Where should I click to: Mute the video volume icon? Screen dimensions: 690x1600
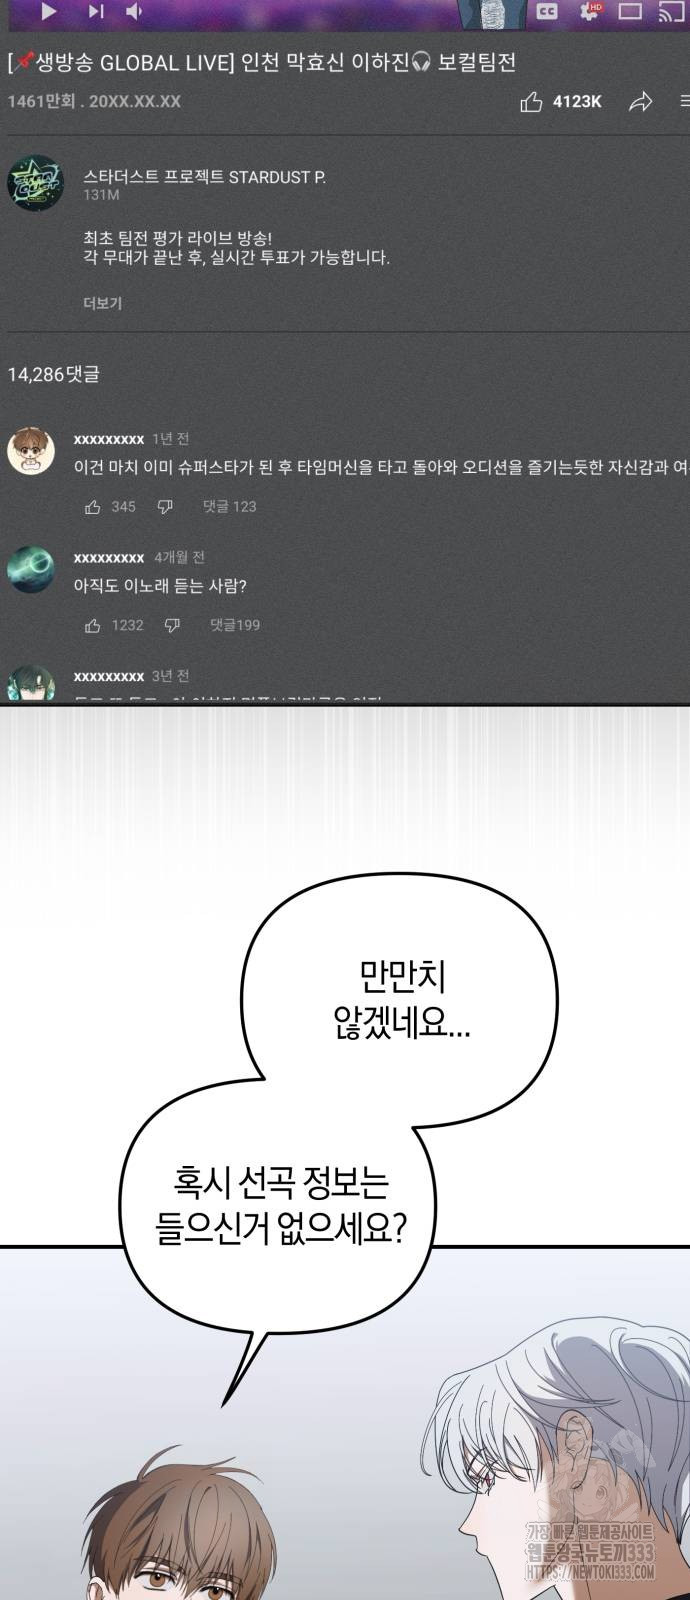[x=134, y=12]
